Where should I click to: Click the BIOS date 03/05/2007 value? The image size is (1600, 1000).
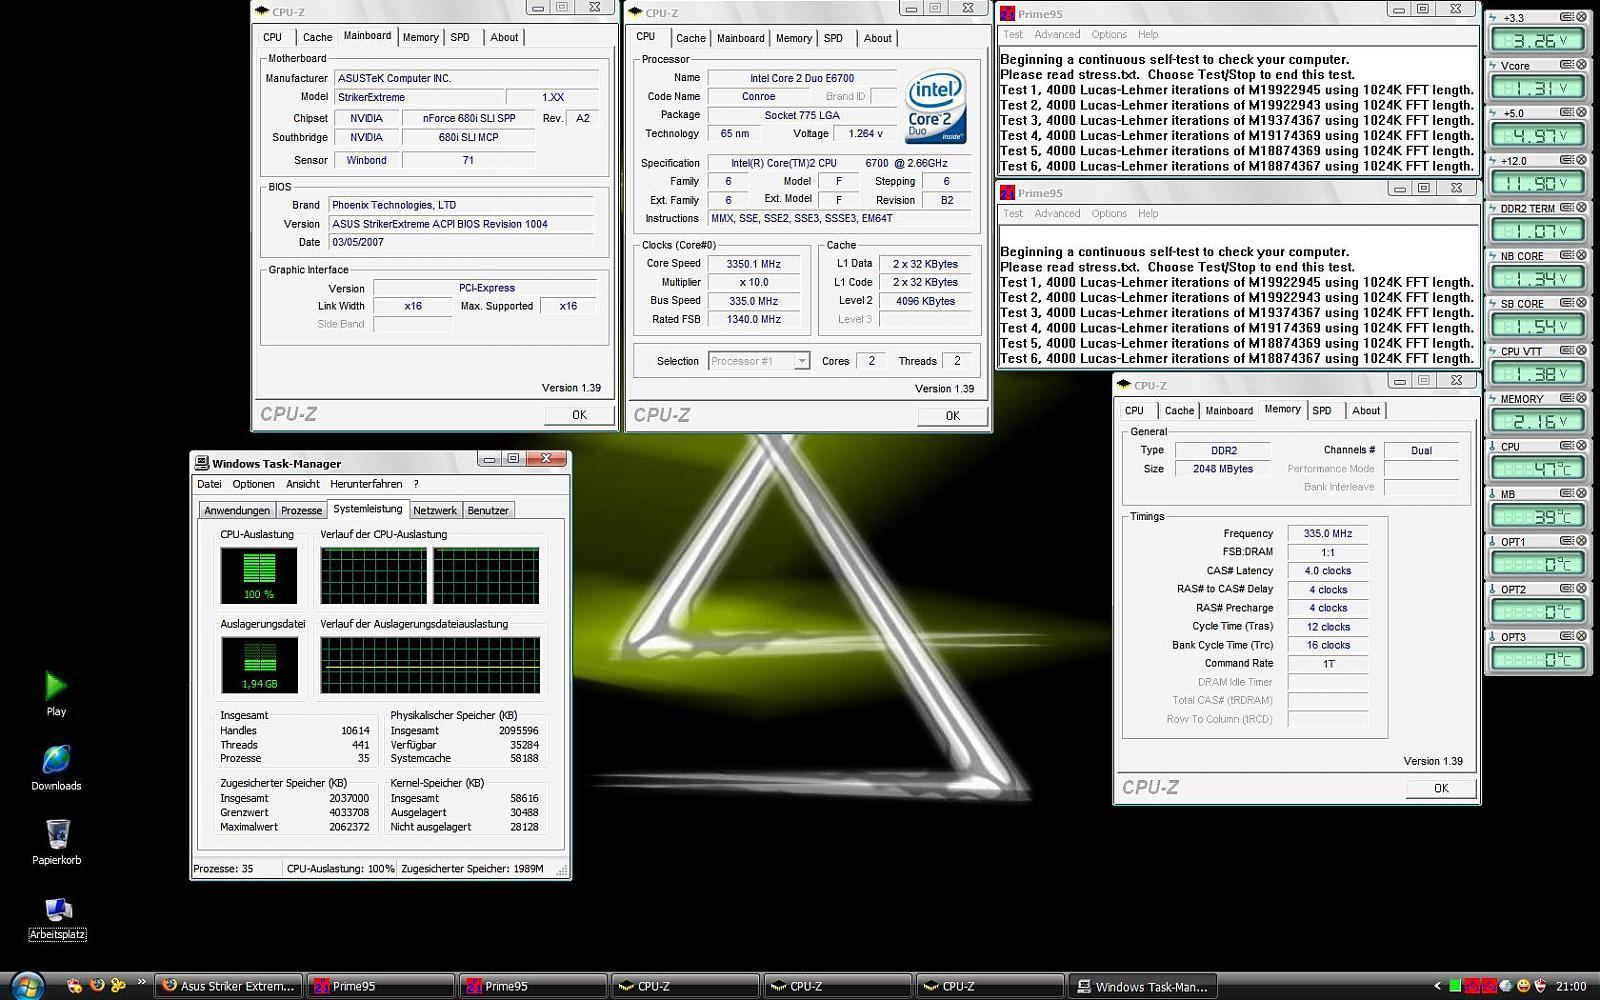pyautogui.click(x=462, y=242)
